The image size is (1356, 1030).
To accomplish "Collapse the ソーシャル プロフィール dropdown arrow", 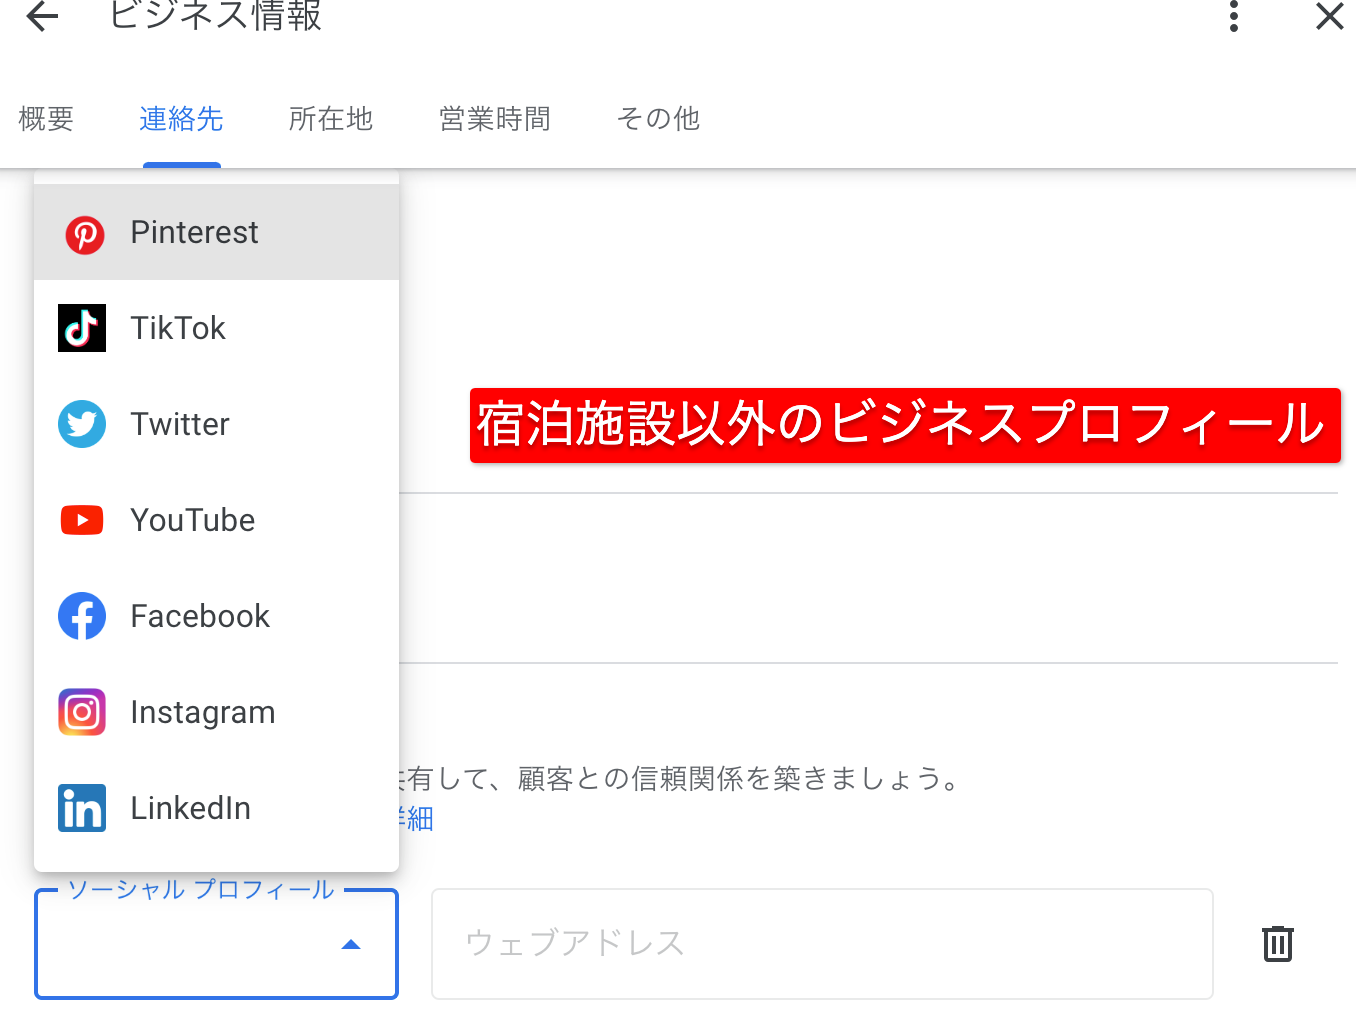I will click(x=350, y=945).
